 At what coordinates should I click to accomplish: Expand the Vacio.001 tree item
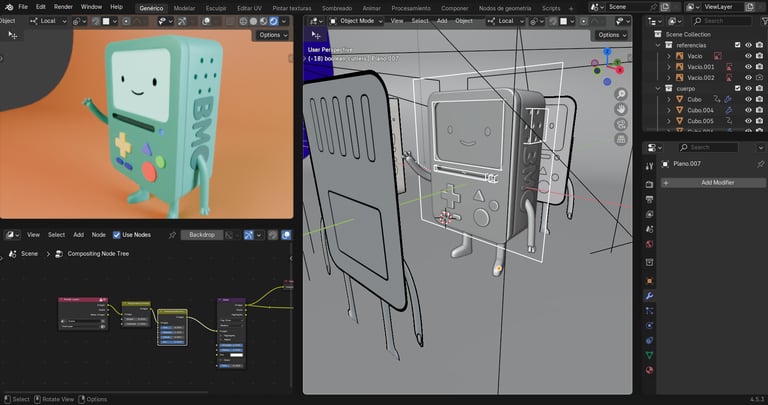669,67
